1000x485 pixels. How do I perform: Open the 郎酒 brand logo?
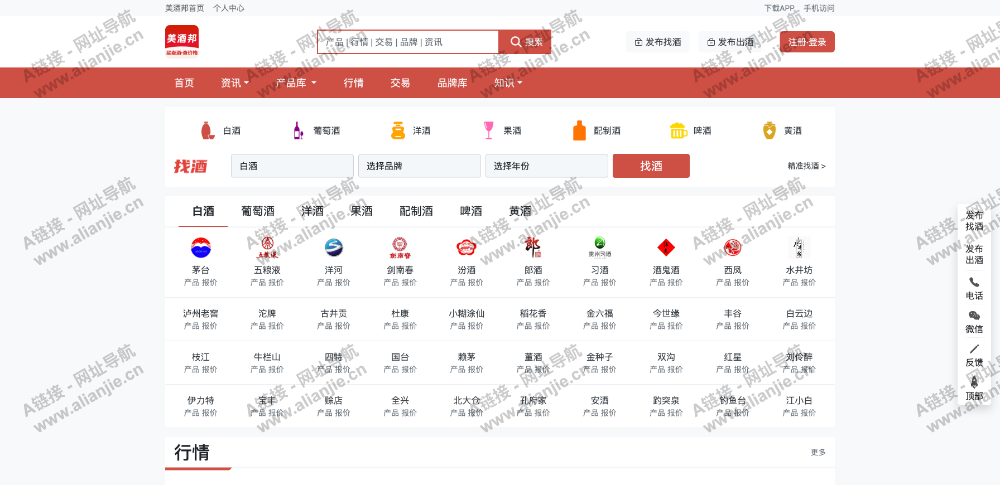[533, 248]
